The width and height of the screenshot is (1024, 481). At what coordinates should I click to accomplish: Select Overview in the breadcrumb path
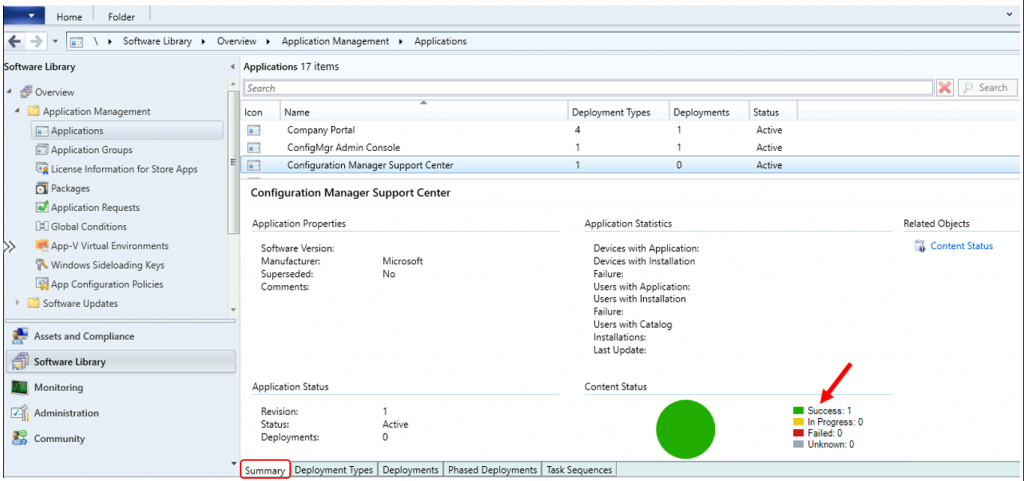click(x=236, y=41)
